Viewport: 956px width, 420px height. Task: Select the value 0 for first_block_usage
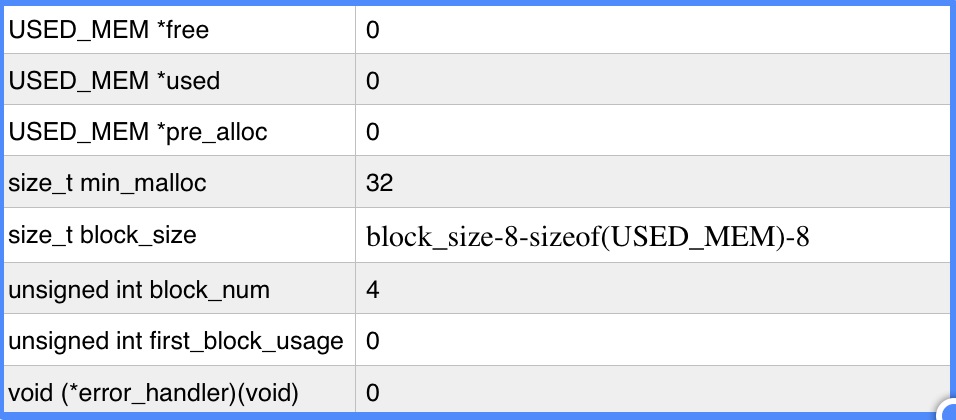point(373,341)
